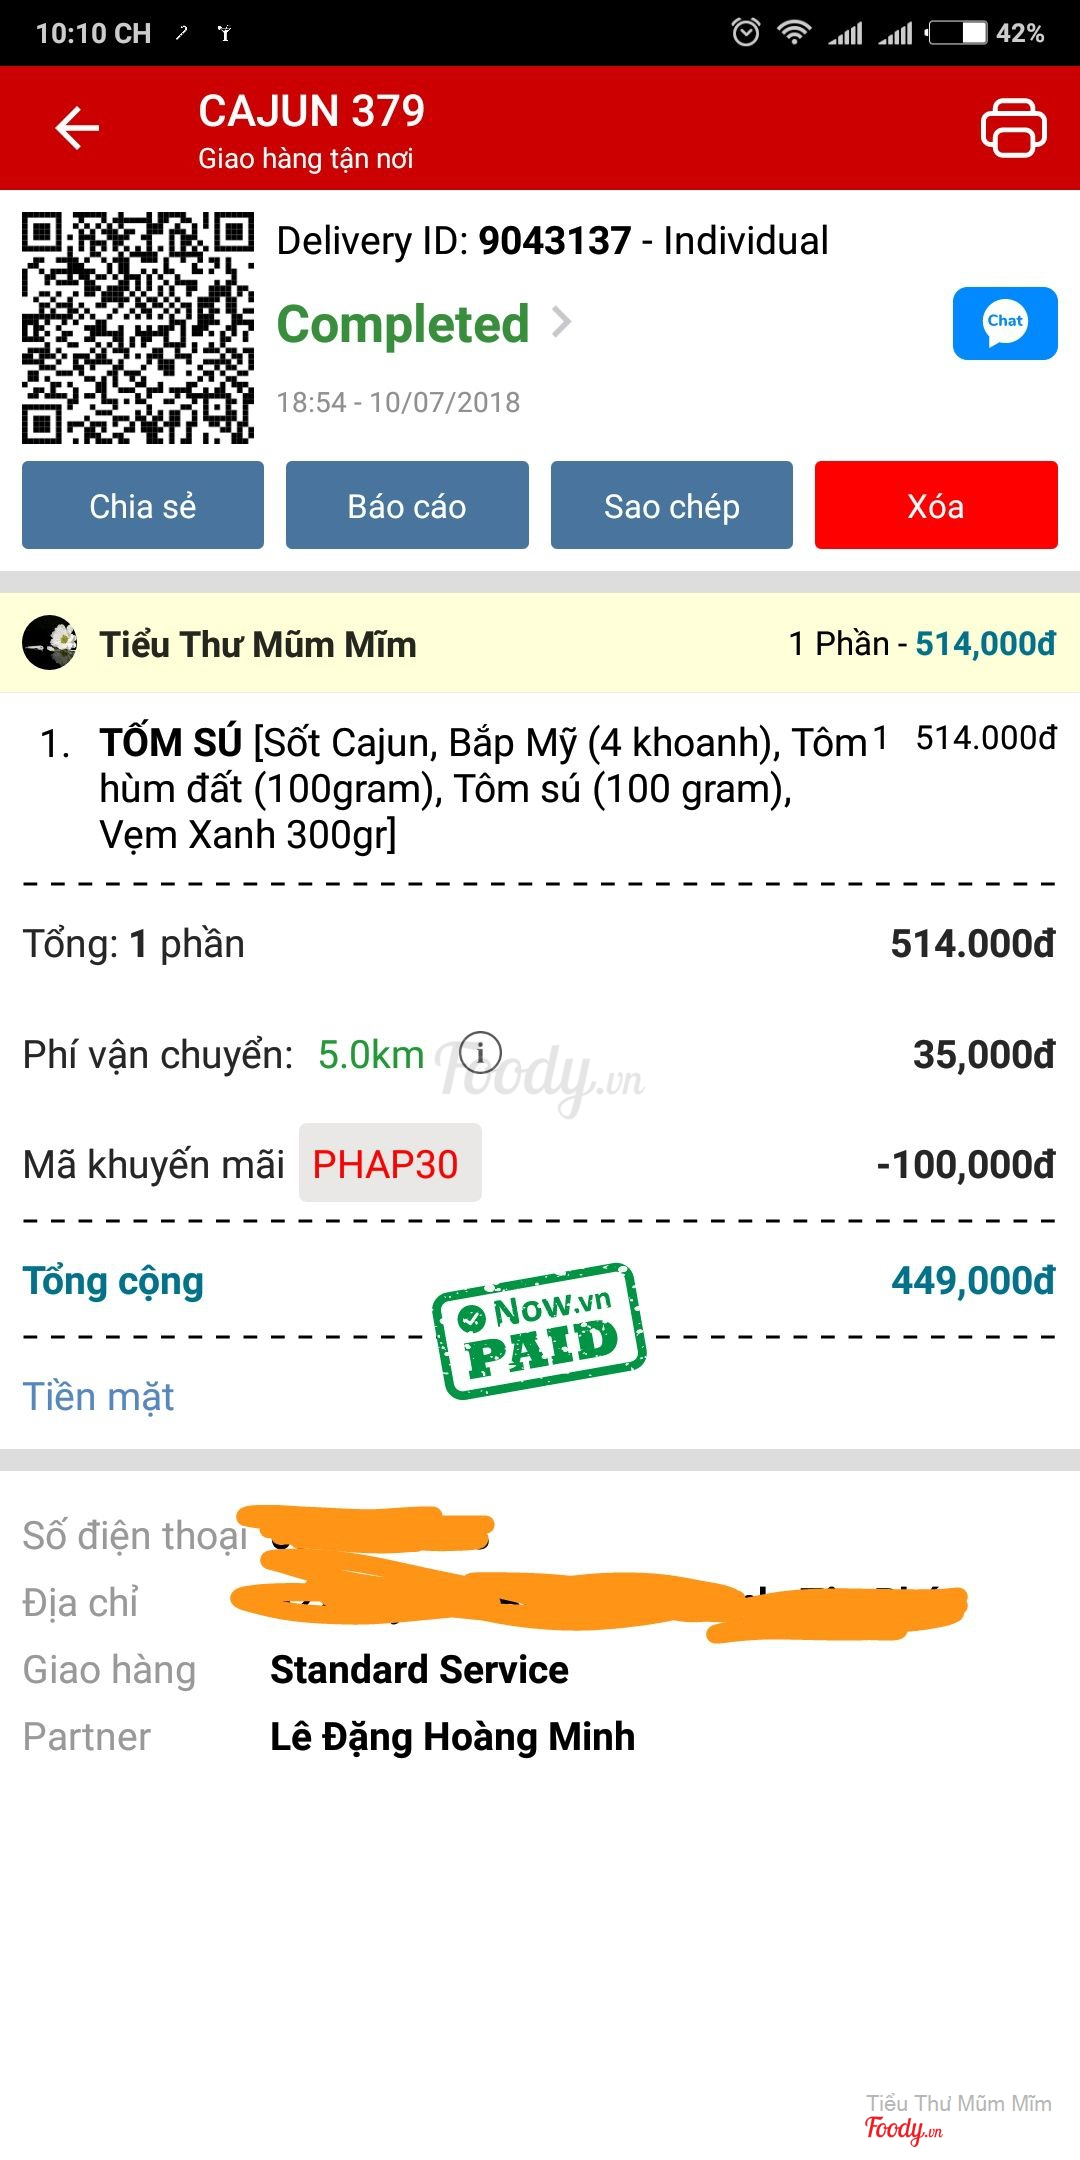Image resolution: width=1080 pixels, height=2160 pixels.
Task: Tap the printer icon
Action: [1013, 127]
